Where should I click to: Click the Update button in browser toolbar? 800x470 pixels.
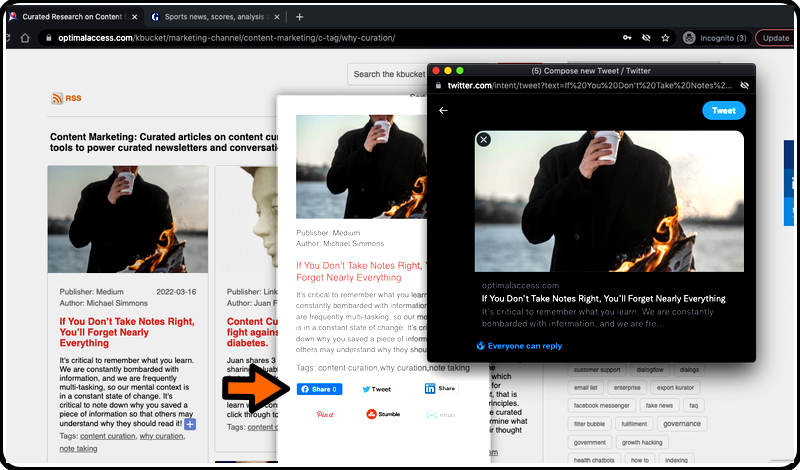(x=776, y=38)
